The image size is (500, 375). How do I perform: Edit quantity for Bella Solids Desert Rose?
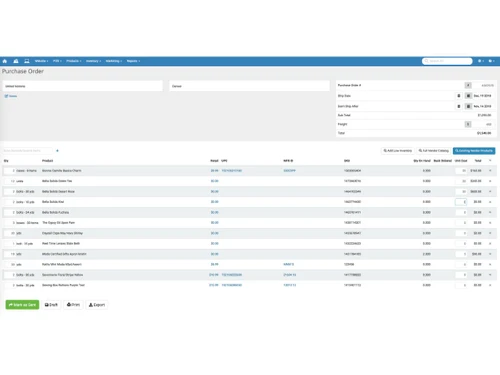coord(10,192)
